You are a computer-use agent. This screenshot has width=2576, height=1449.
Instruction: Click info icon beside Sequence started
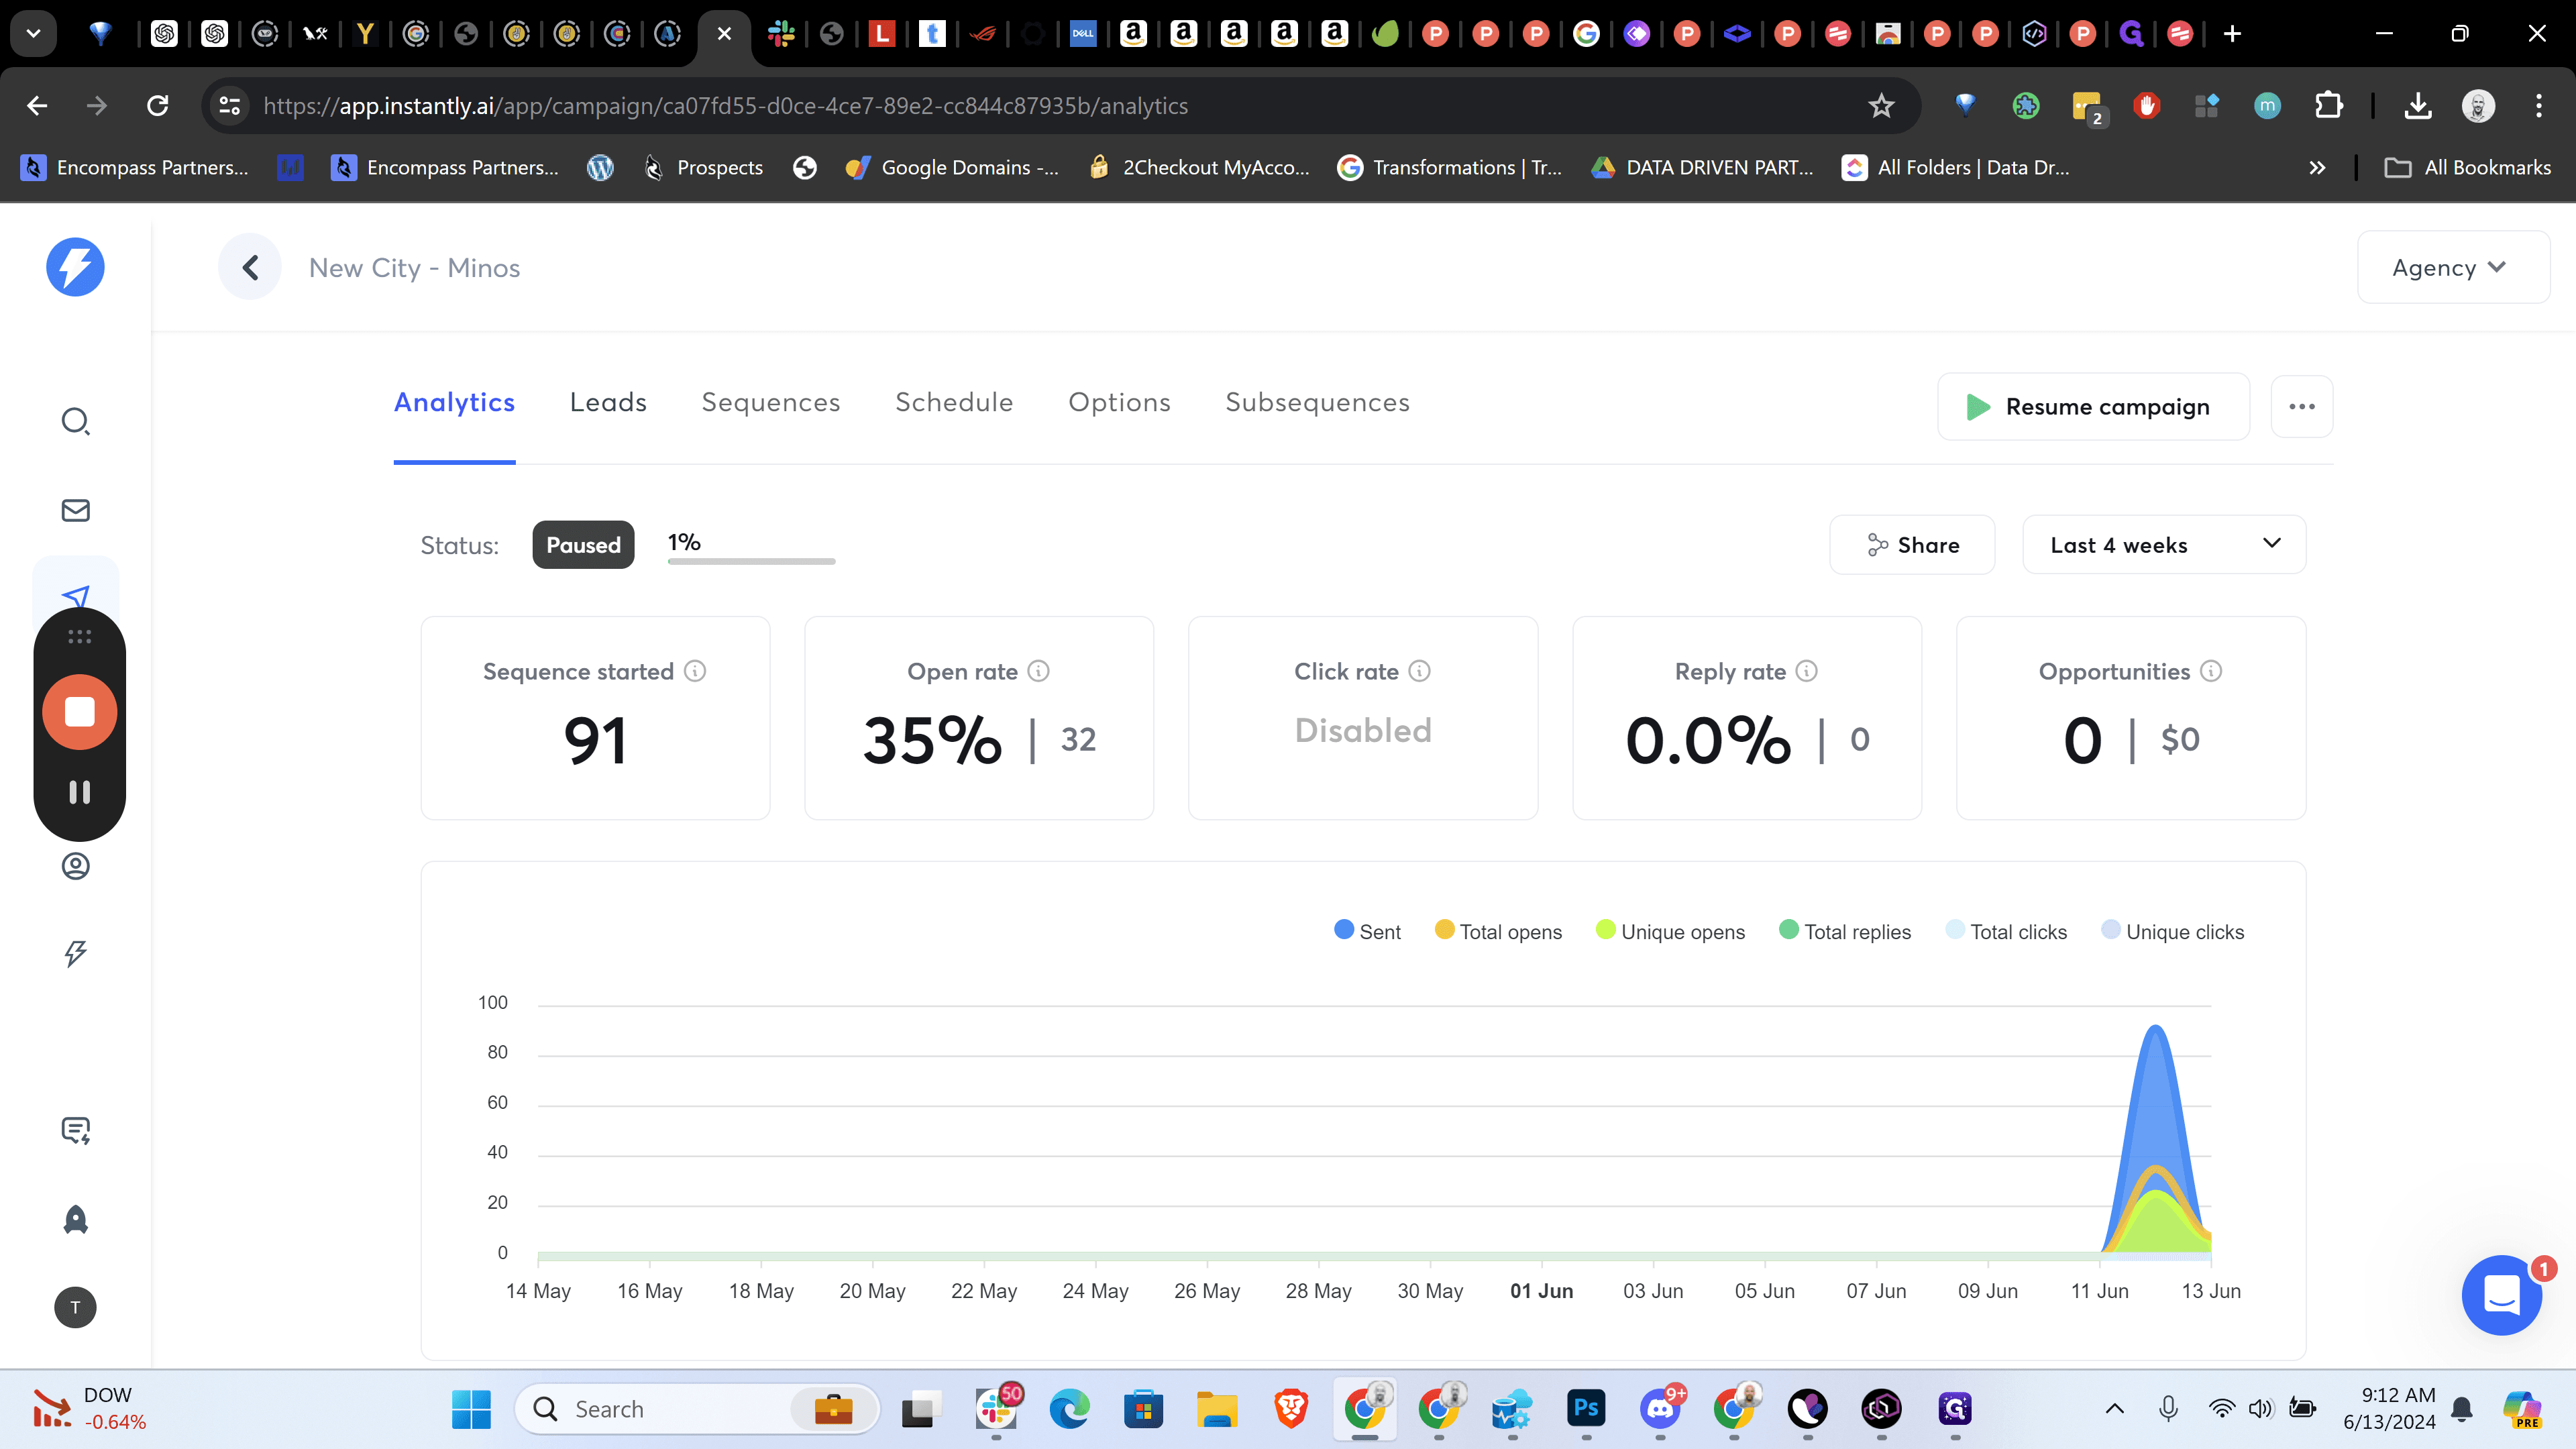(x=695, y=671)
